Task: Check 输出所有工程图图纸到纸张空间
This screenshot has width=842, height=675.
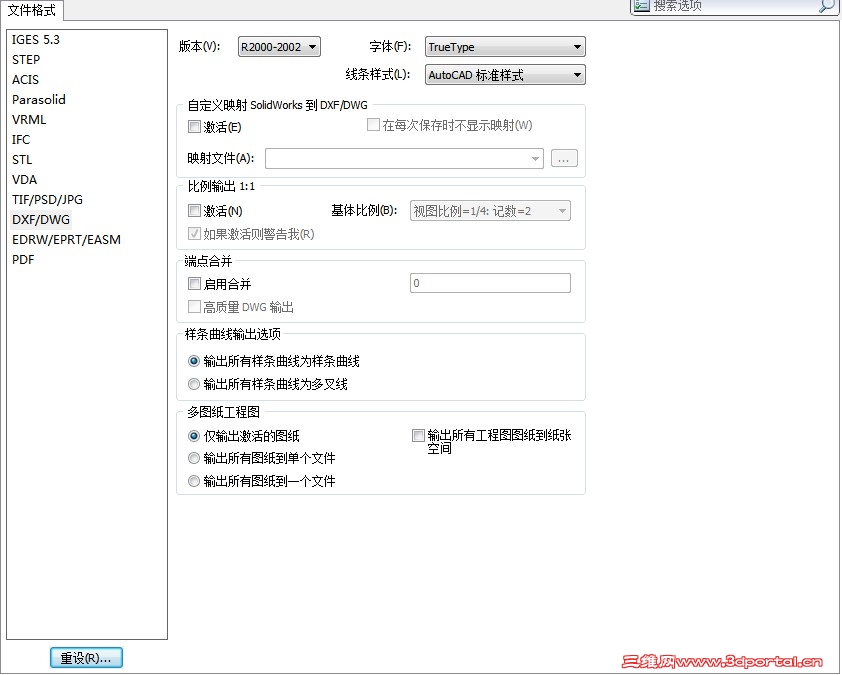Action: tap(418, 435)
